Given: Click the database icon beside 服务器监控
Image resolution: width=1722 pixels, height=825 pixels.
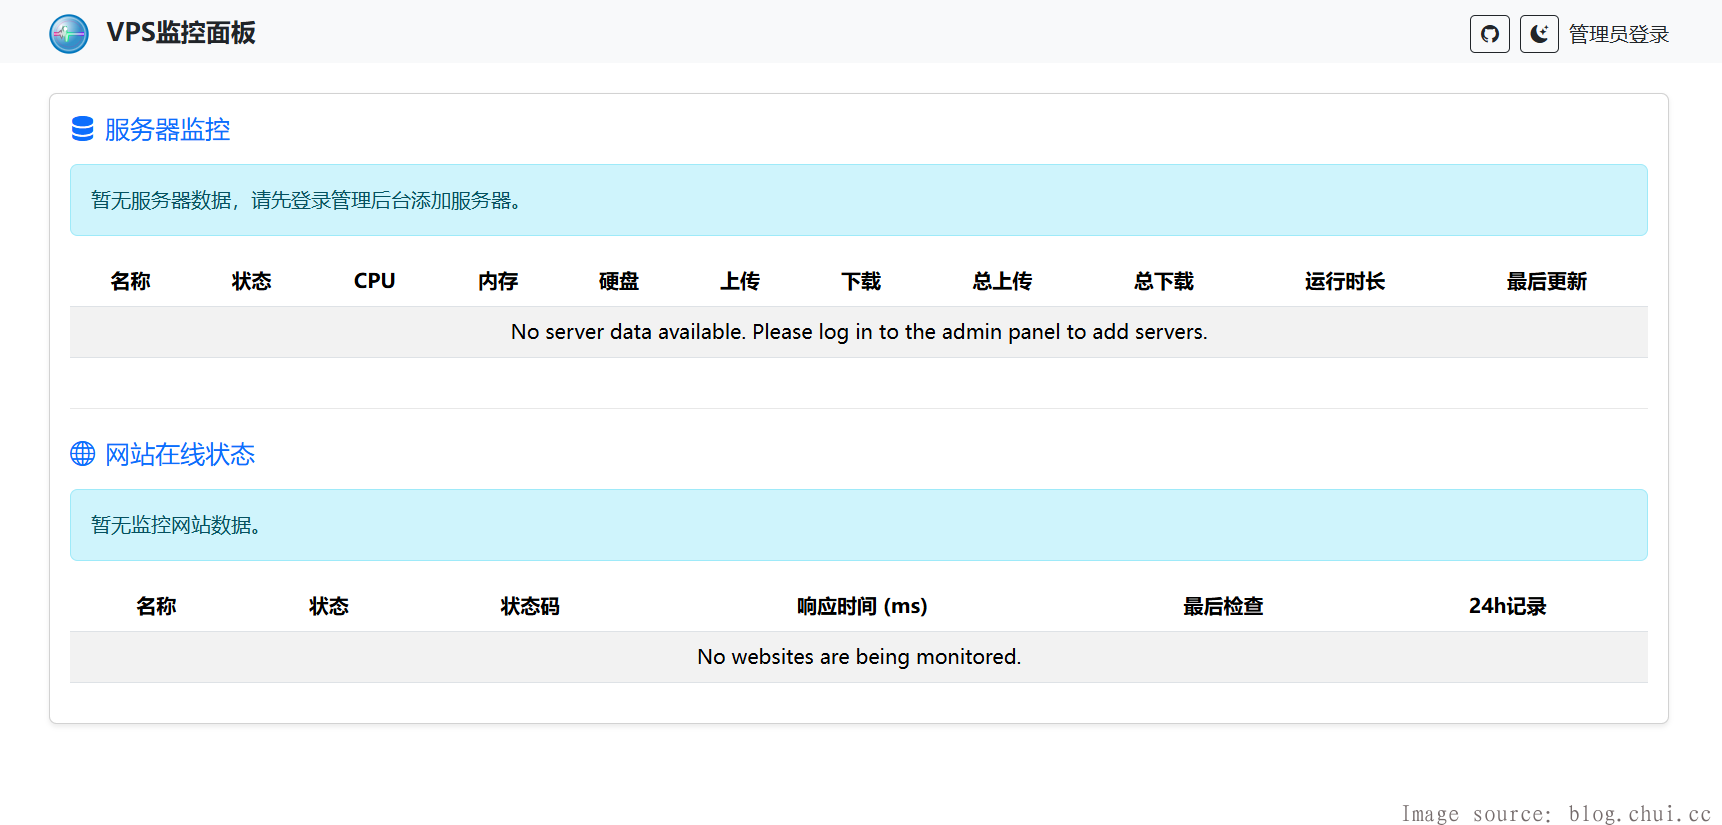Looking at the screenshot, I should pos(83,129).
